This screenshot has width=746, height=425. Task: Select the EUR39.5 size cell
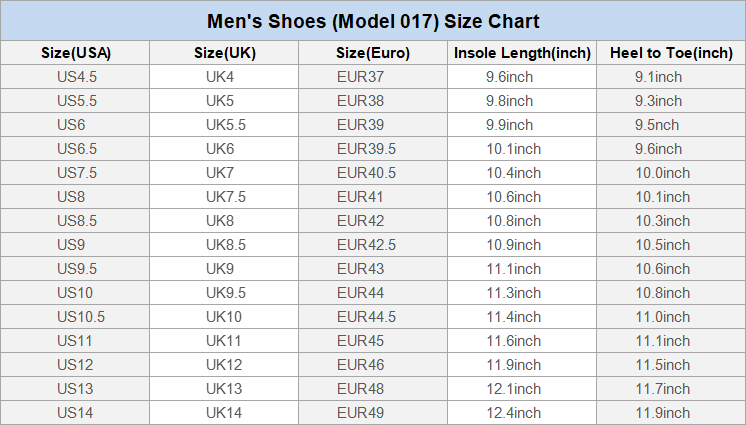pos(366,149)
